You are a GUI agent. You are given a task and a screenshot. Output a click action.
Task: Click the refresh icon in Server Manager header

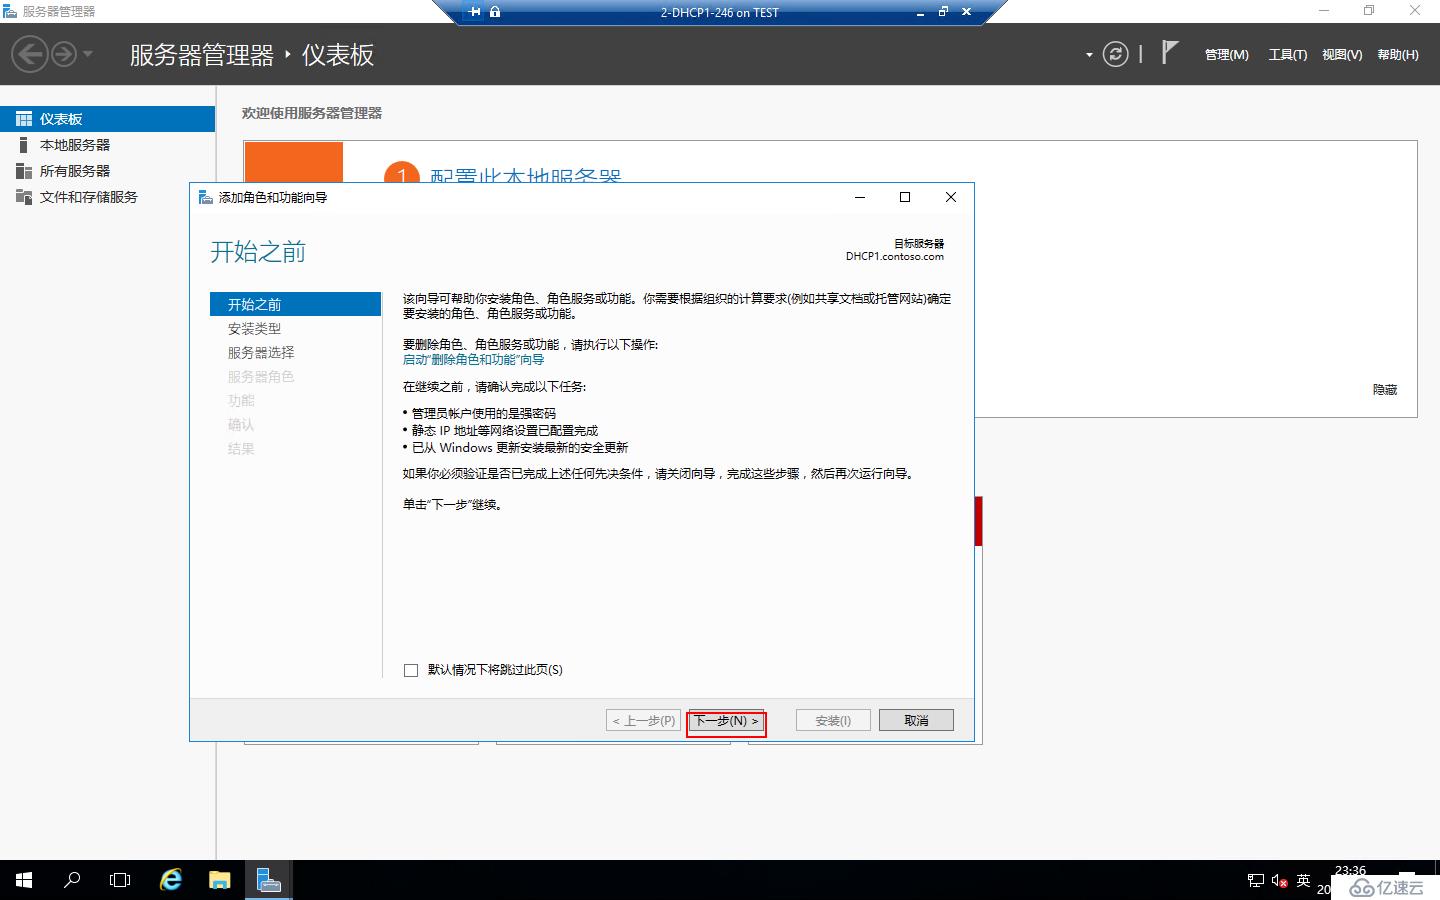click(1115, 54)
